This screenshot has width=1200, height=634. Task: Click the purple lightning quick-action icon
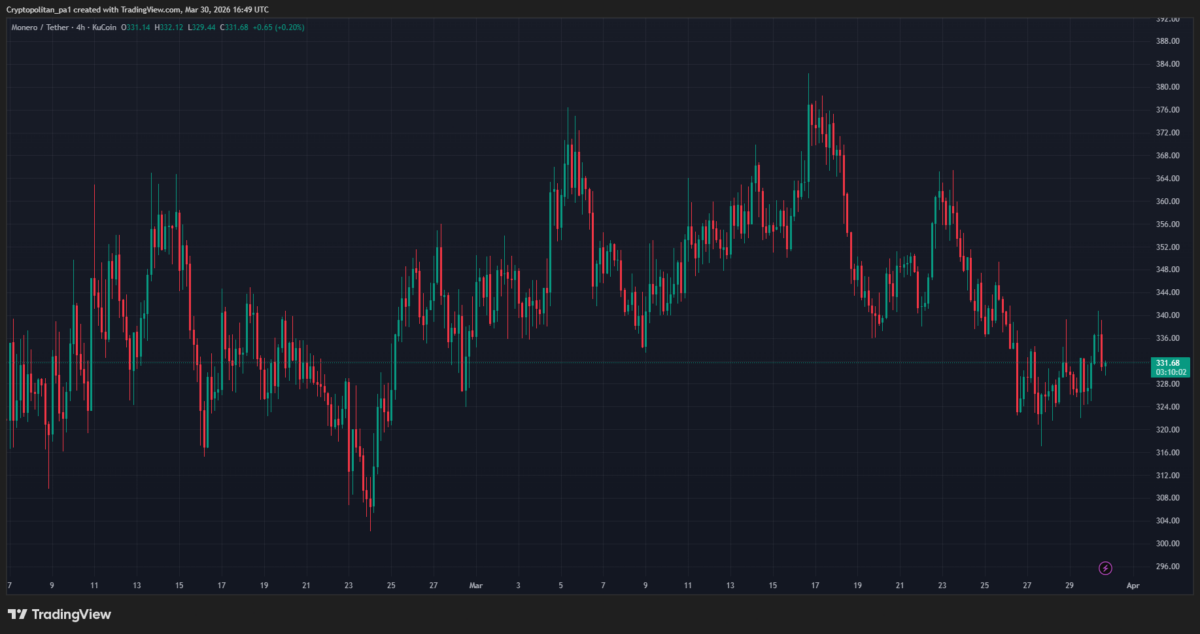(x=1105, y=568)
